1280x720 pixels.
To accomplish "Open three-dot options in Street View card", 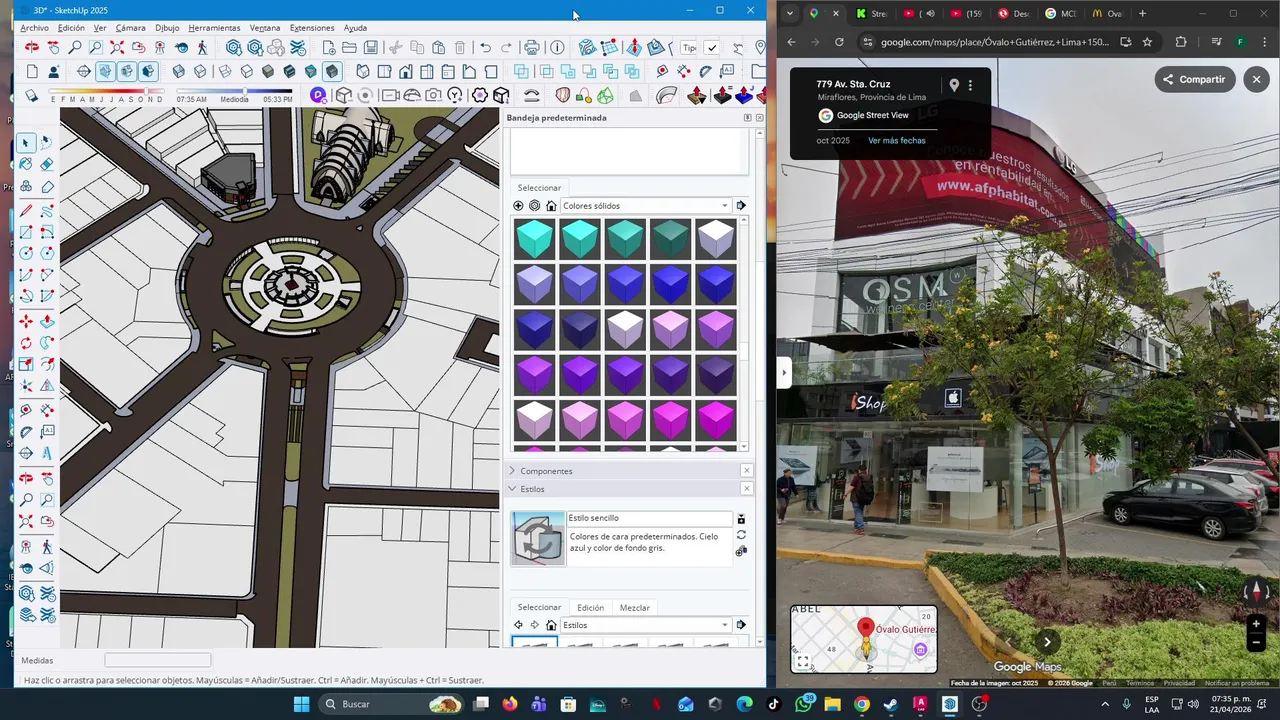I will (970, 86).
